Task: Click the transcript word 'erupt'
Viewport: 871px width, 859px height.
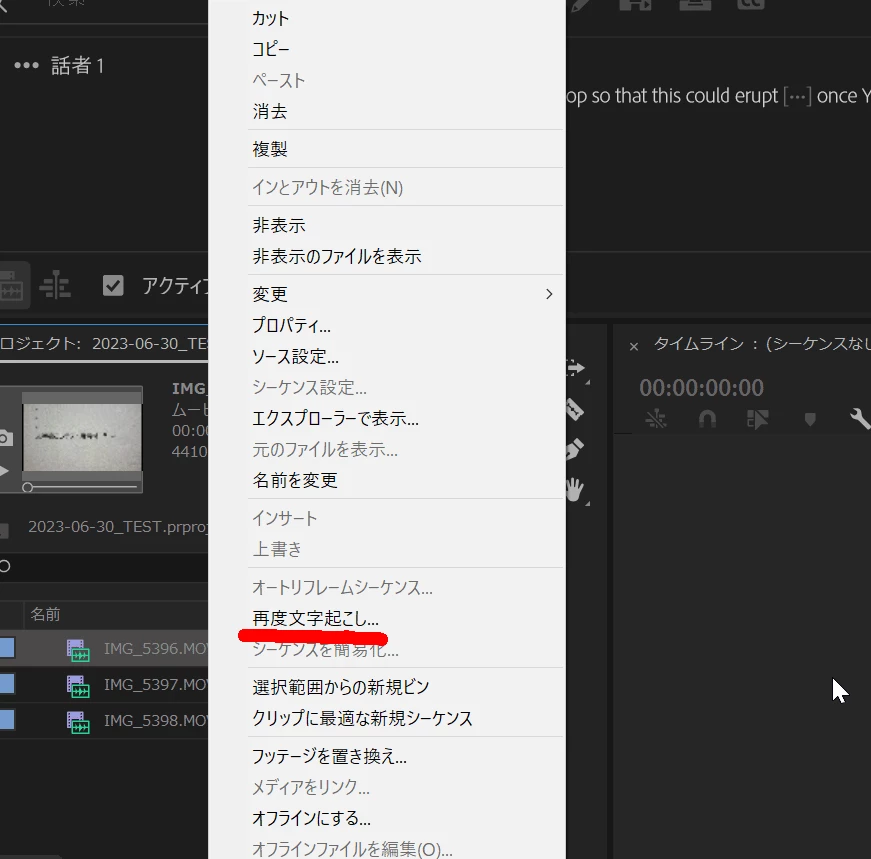Action: click(x=756, y=96)
